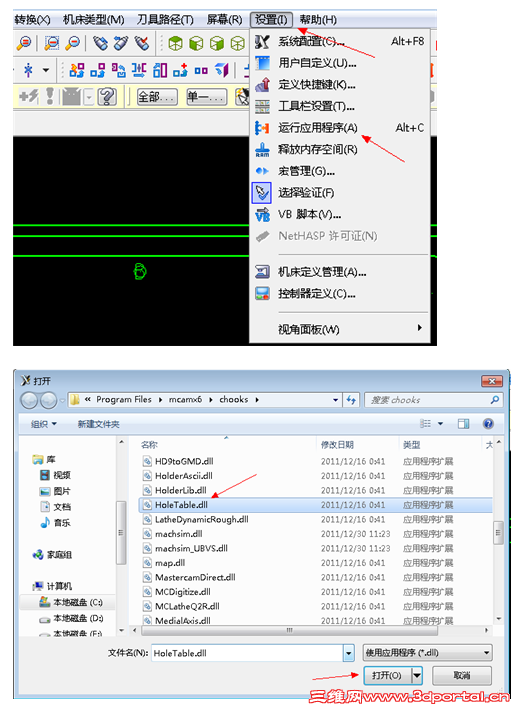Open the 帮助(H) menu
The image size is (529, 710).
click(318, 19)
